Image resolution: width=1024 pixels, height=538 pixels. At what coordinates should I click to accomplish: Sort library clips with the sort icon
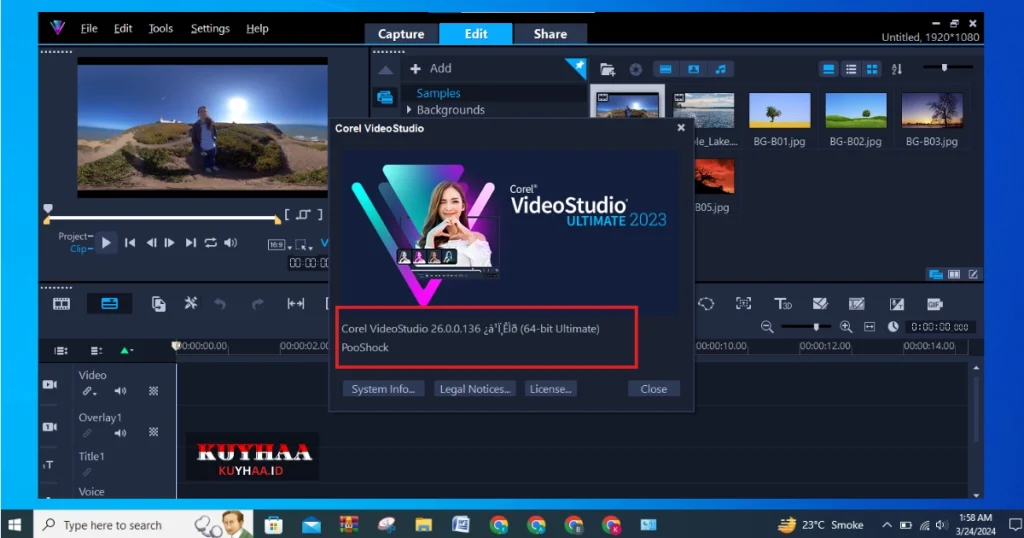pos(897,69)
